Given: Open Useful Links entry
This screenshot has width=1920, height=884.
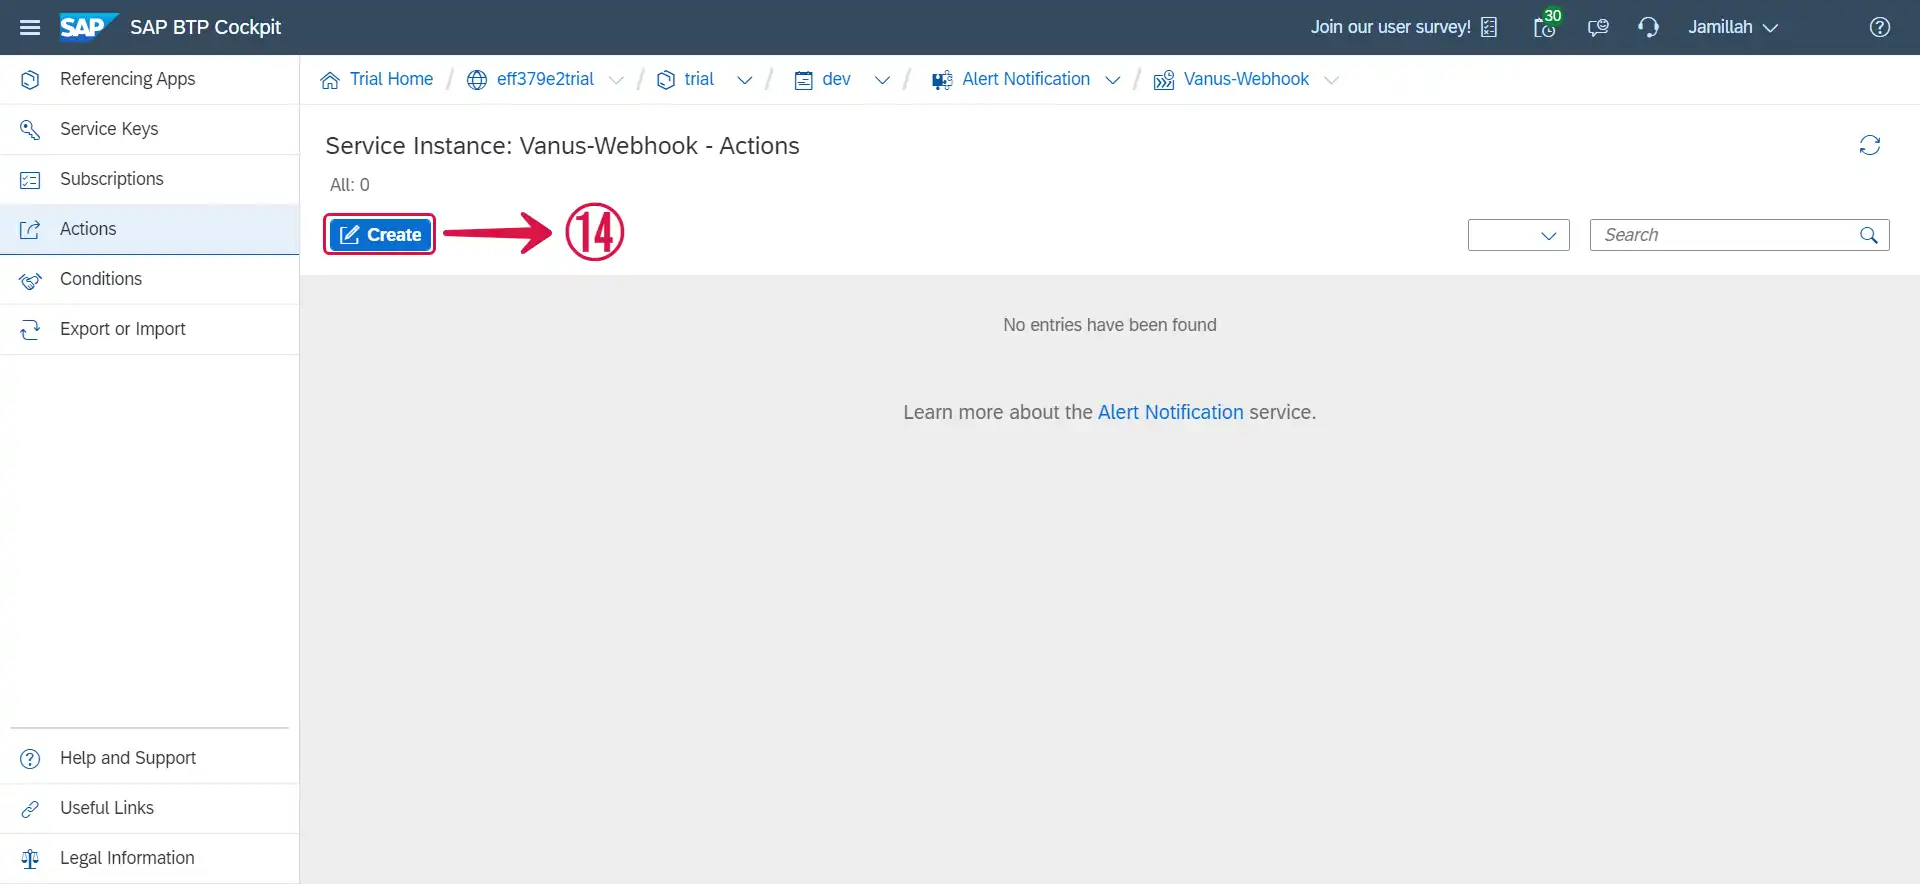Looking at the screenshot, I should coord(150,808).
